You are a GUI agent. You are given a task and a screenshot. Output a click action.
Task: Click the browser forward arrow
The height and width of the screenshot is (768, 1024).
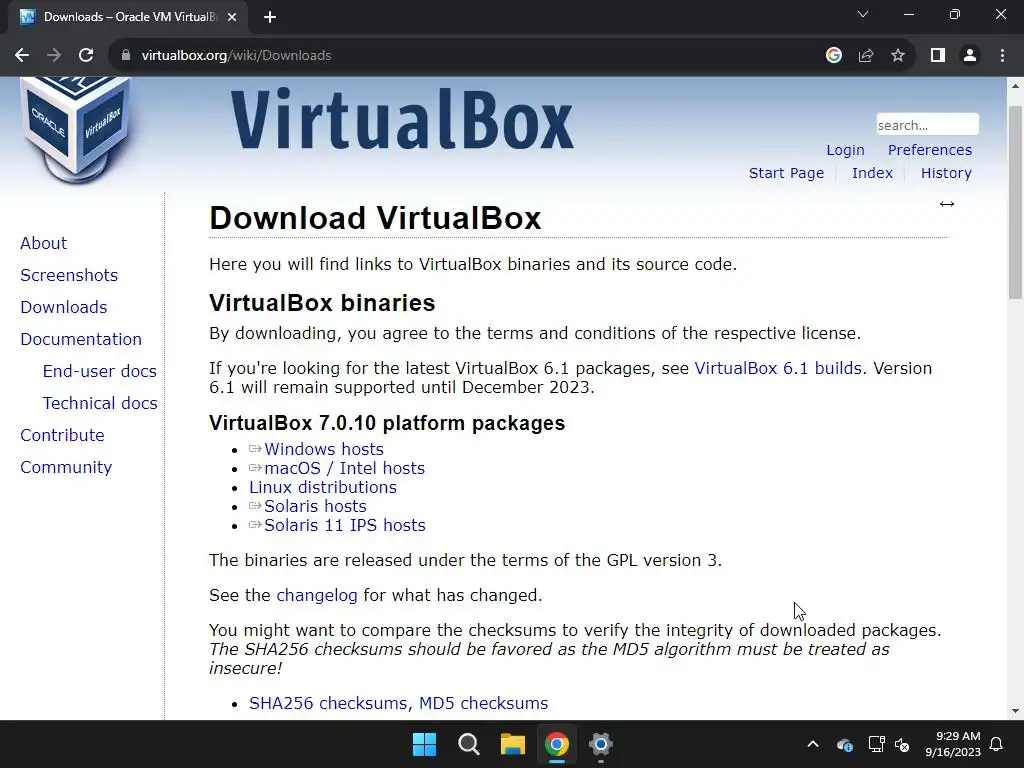point(54,56)
